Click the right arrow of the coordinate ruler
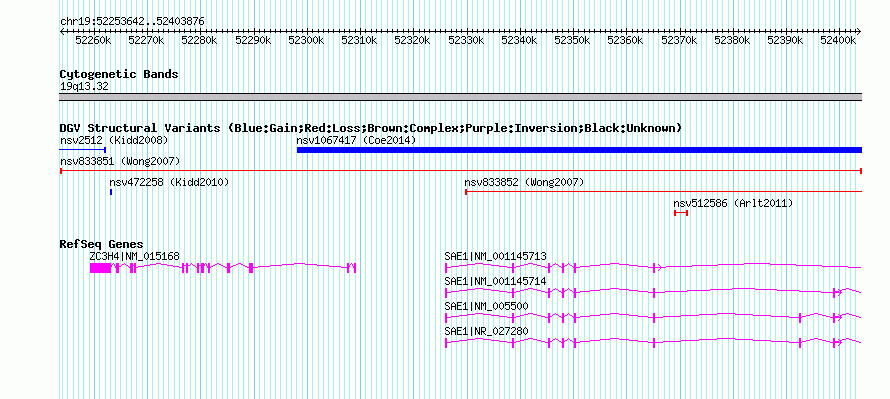Image resolution: width=890 pixels, height=399 pixels. [859, 32]
